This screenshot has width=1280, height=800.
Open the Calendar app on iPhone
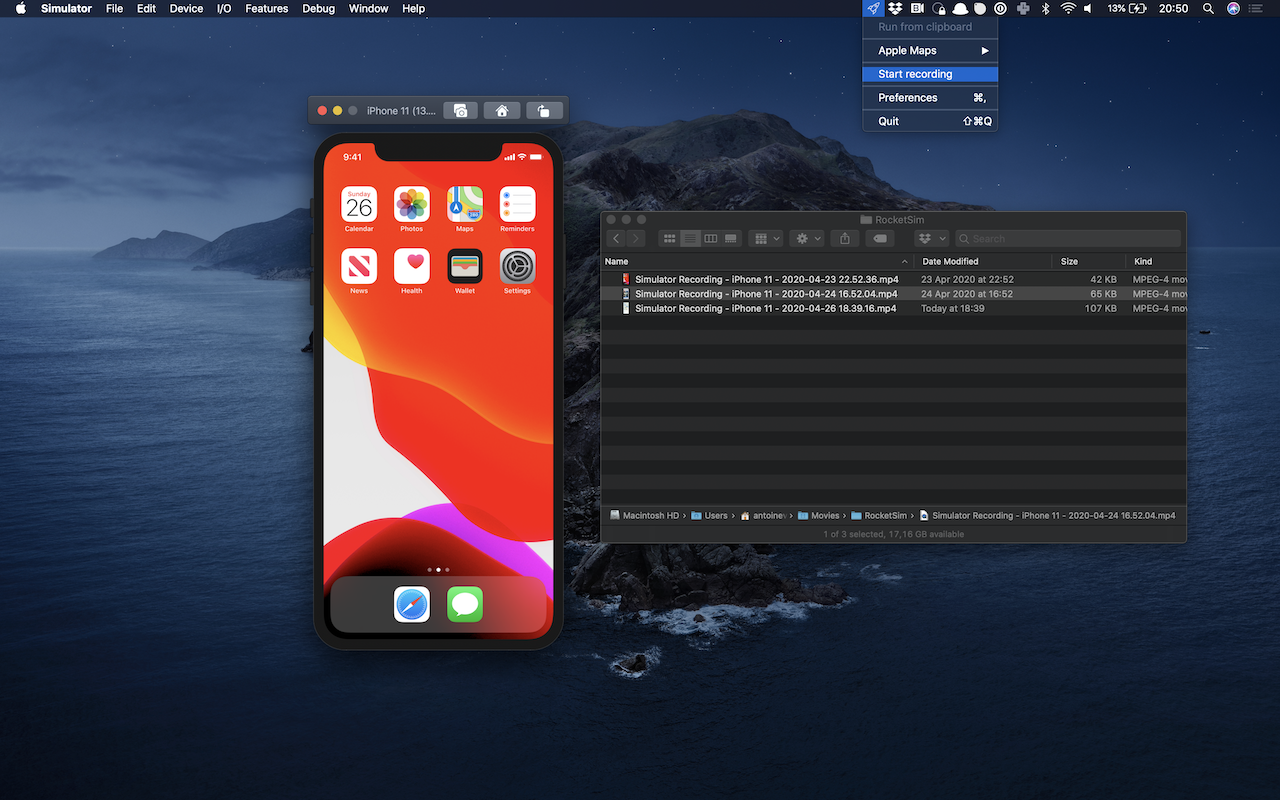click(359, 204)
